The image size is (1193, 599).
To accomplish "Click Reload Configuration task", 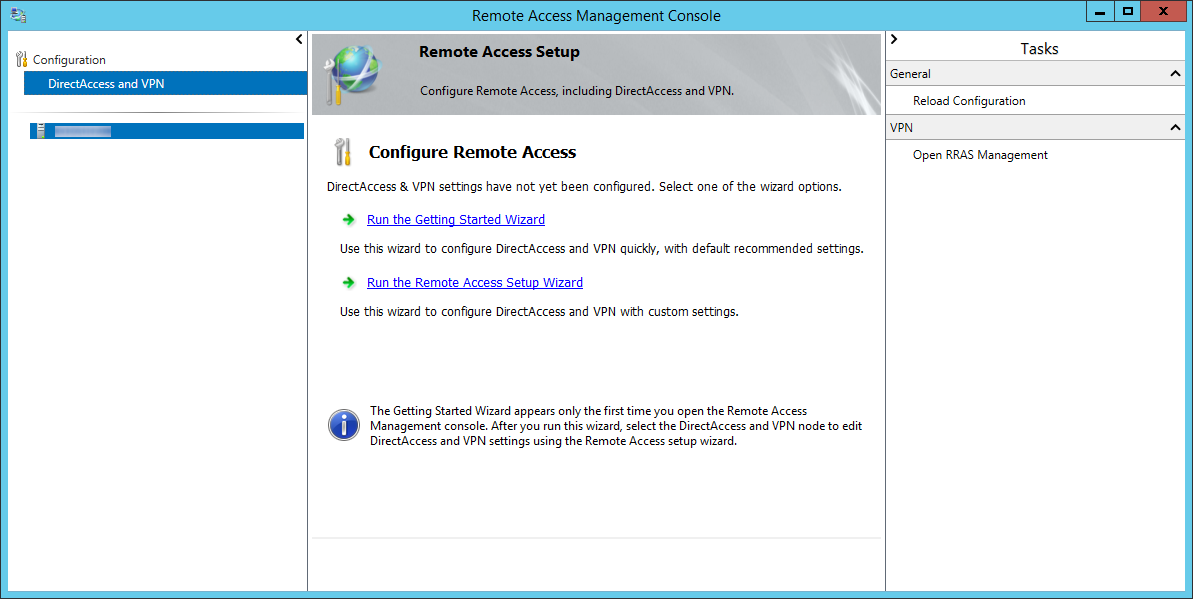I will 969,100.
